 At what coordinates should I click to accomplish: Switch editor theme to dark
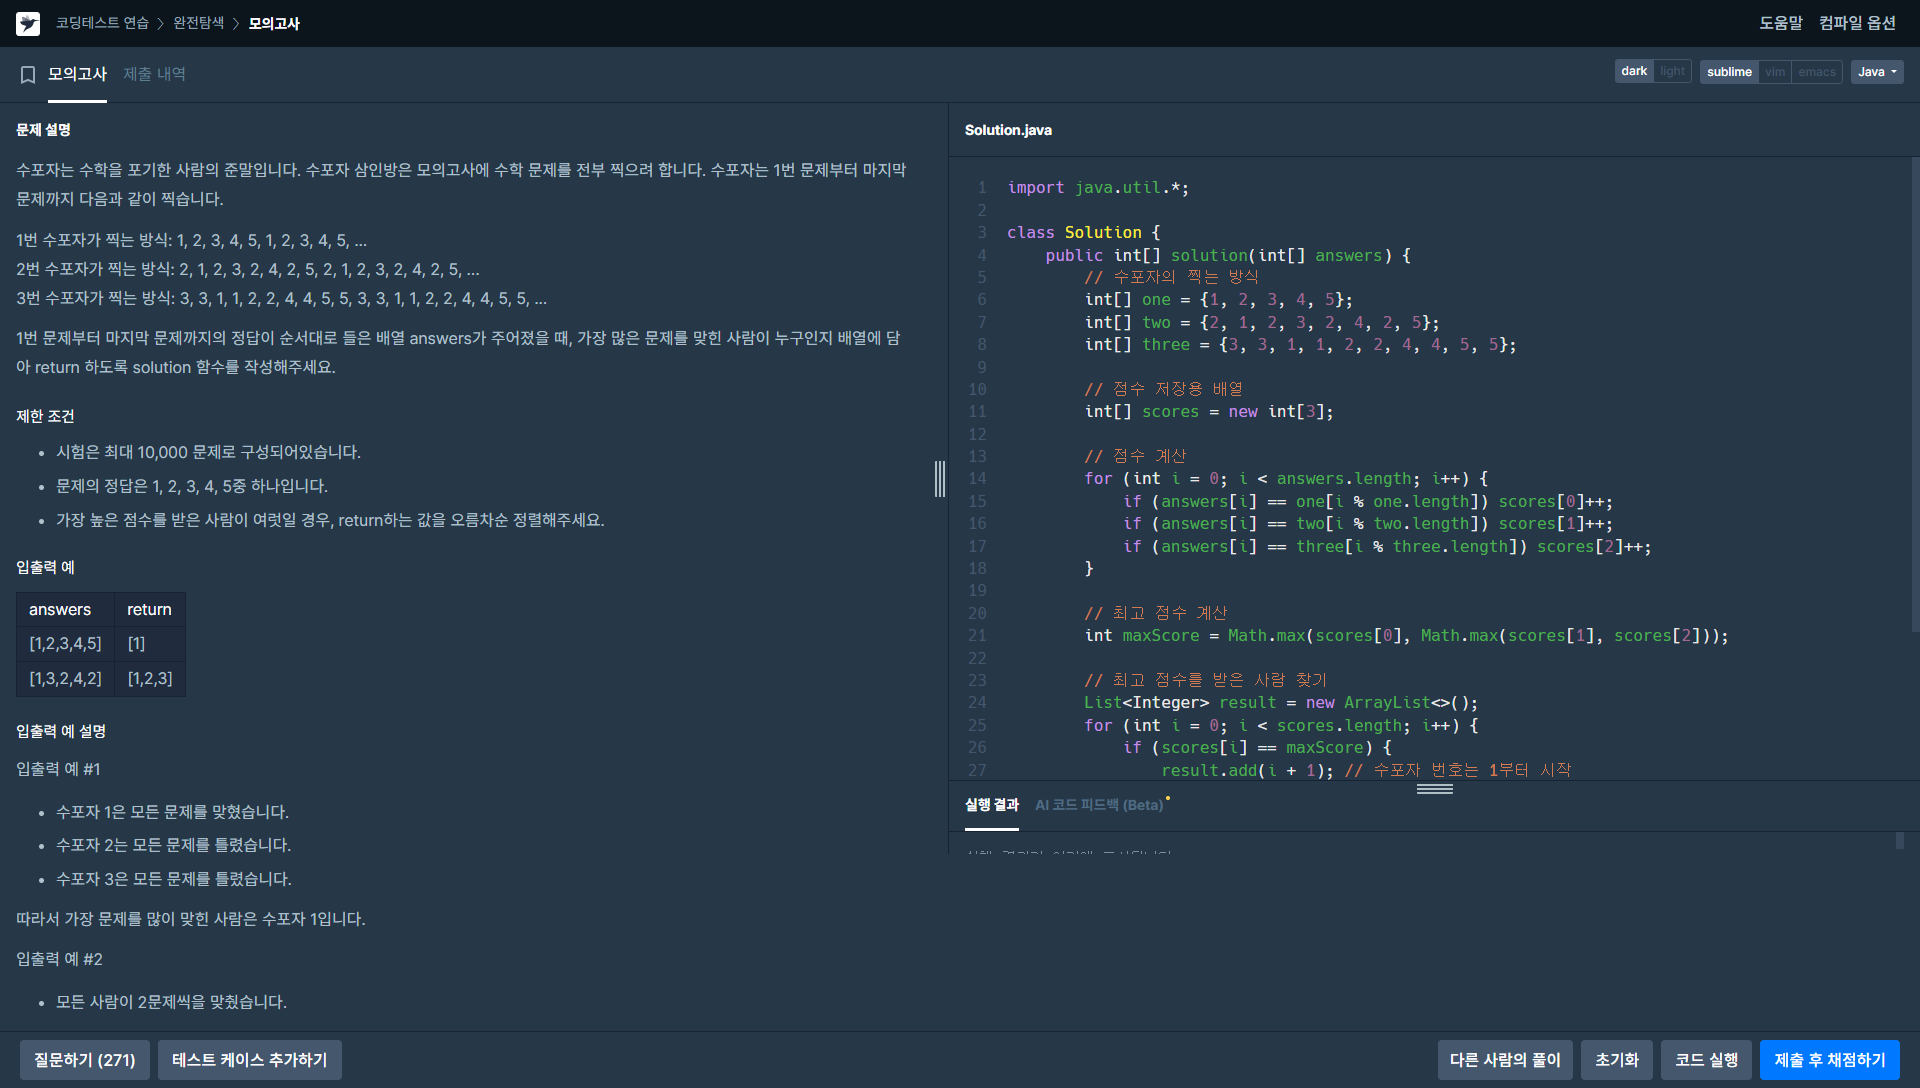click(1634, 71)
